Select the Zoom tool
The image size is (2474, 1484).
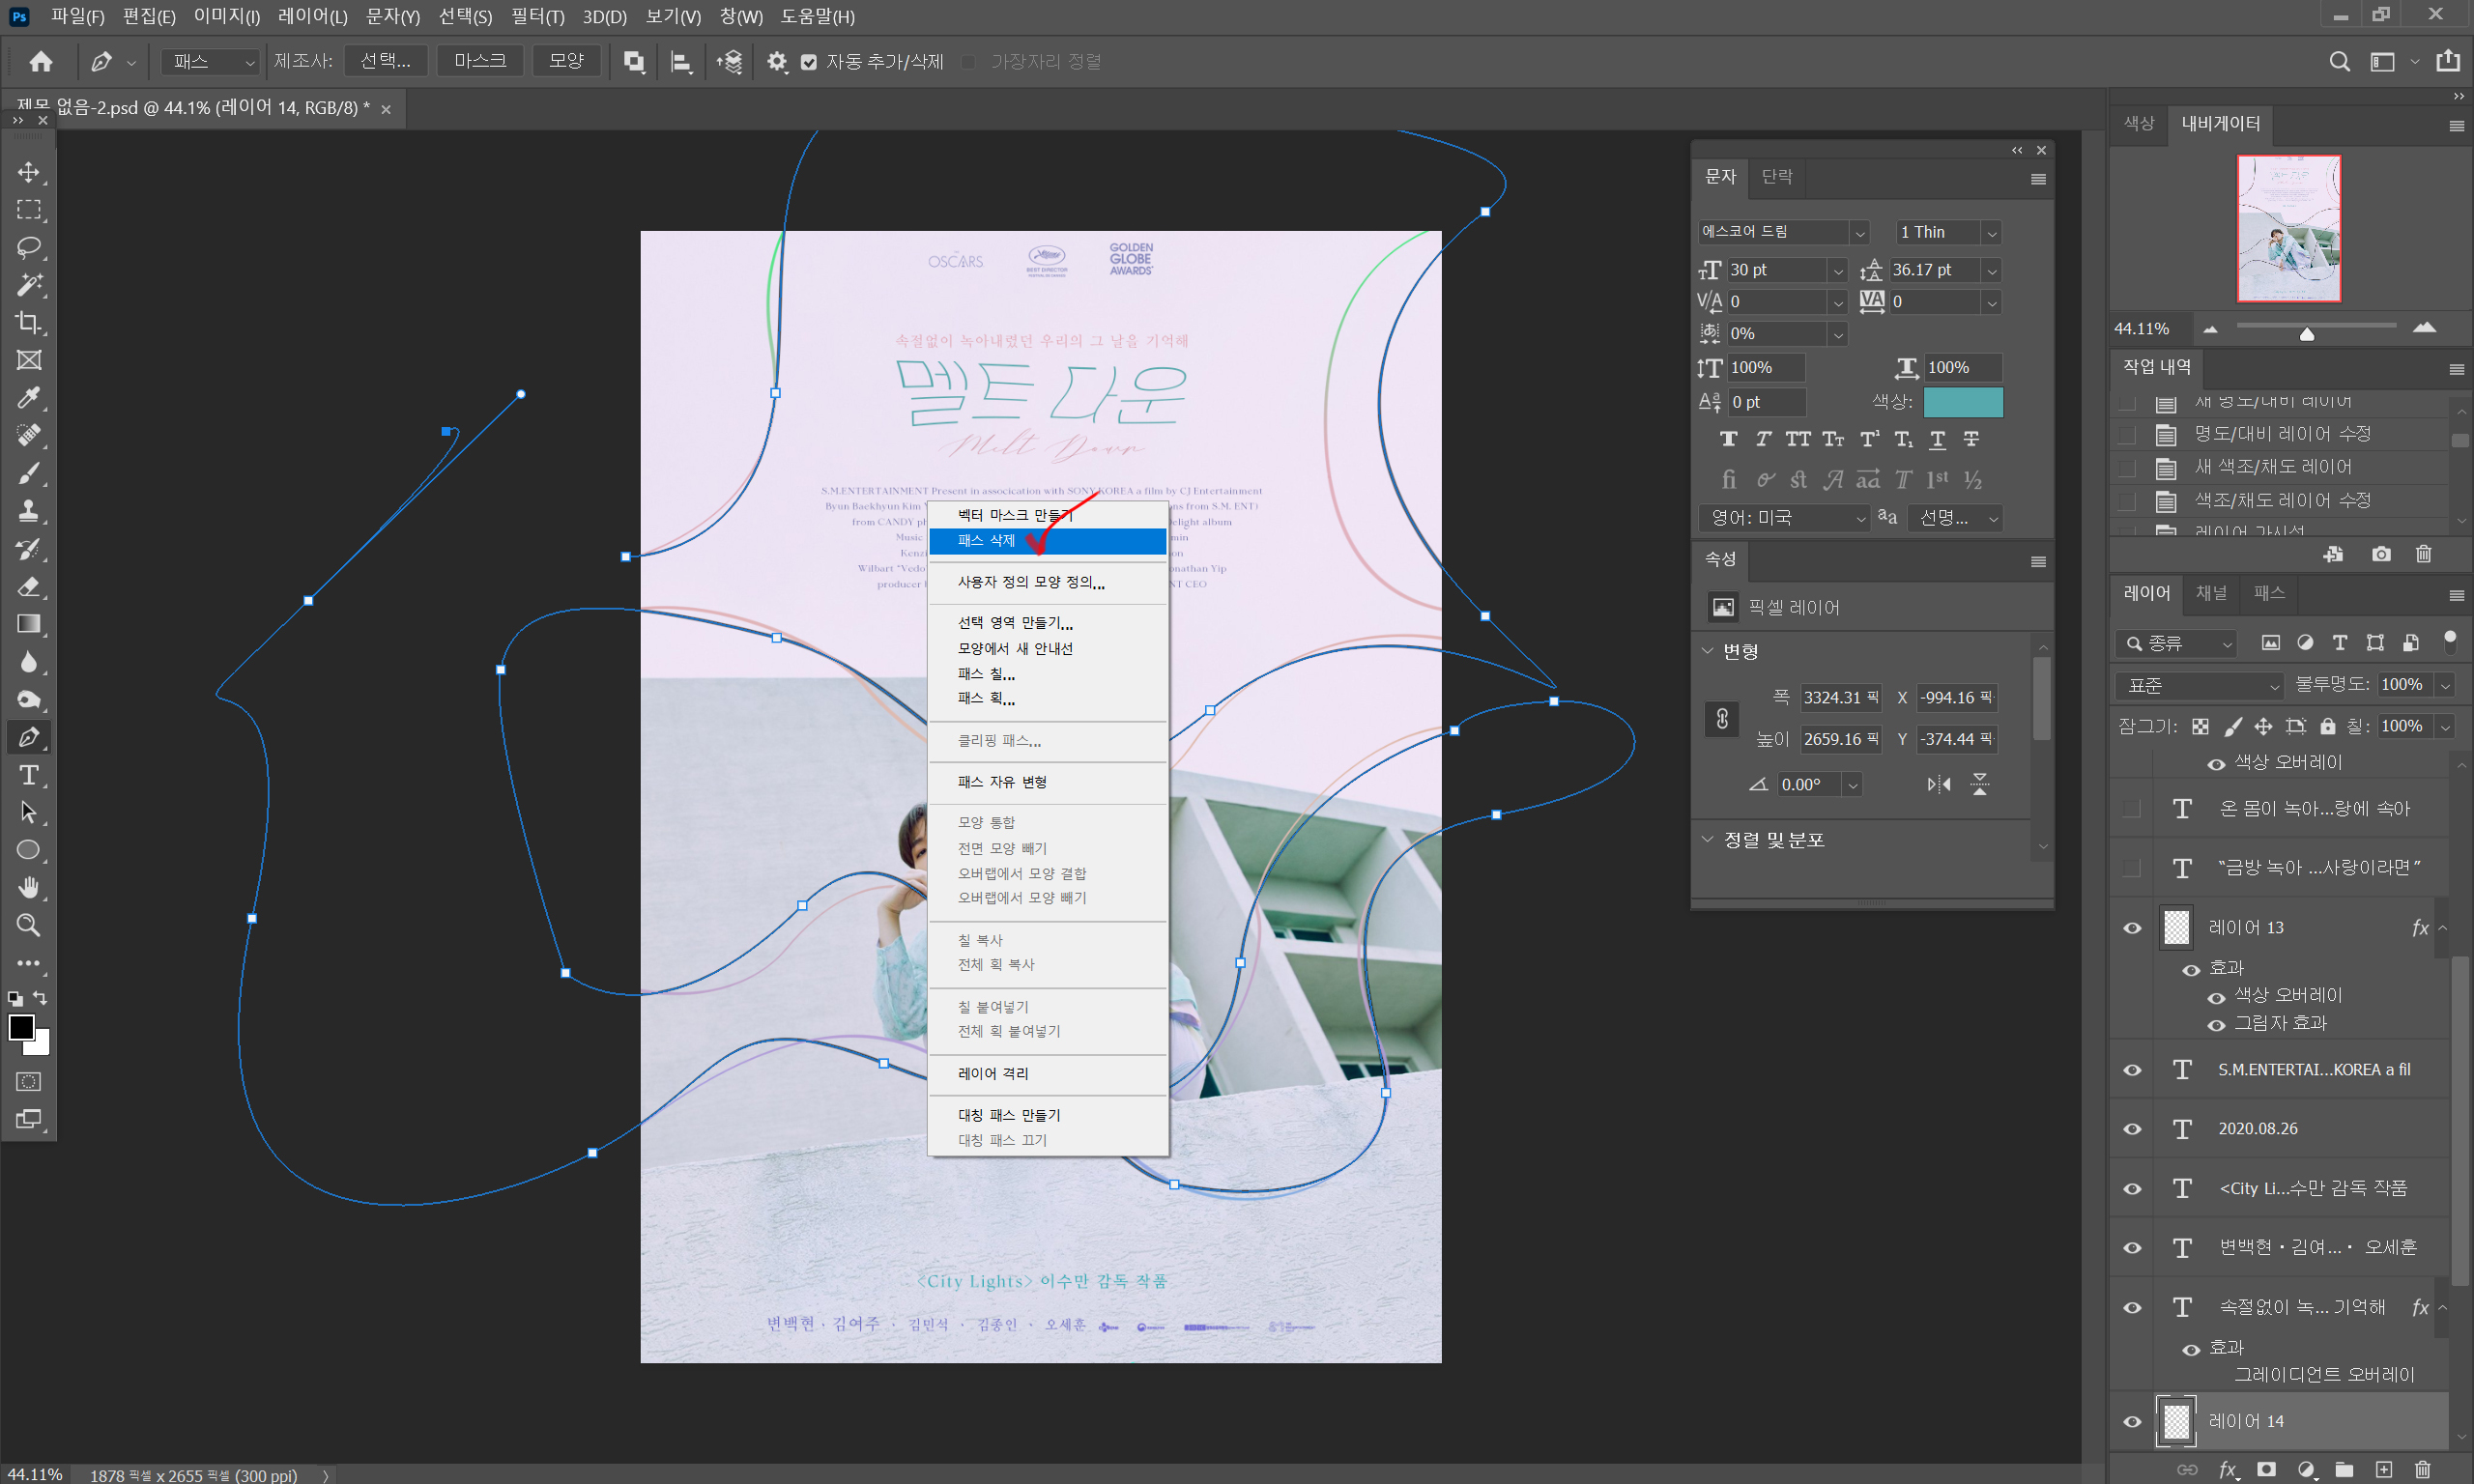coord(29,925)
